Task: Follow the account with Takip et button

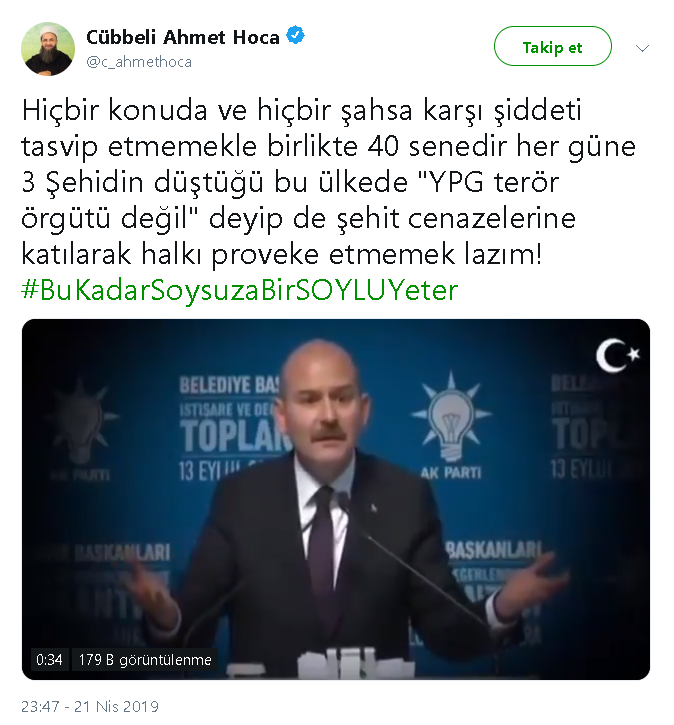Action: 552,46
